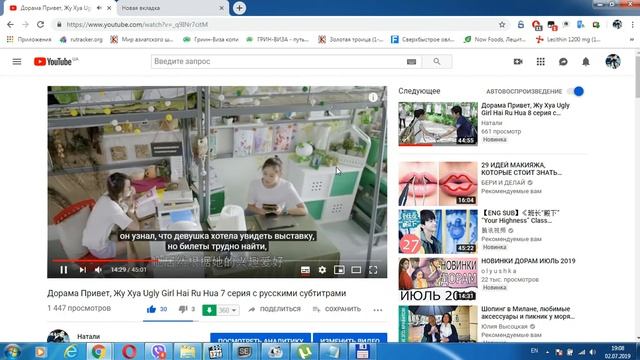Click the Посмотреть аналитику button

point(260,338)
